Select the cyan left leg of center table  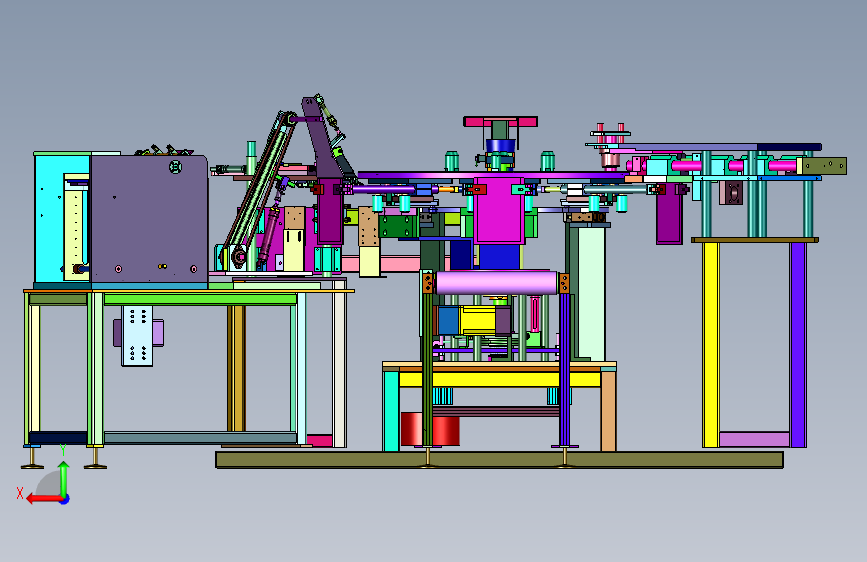391,410
